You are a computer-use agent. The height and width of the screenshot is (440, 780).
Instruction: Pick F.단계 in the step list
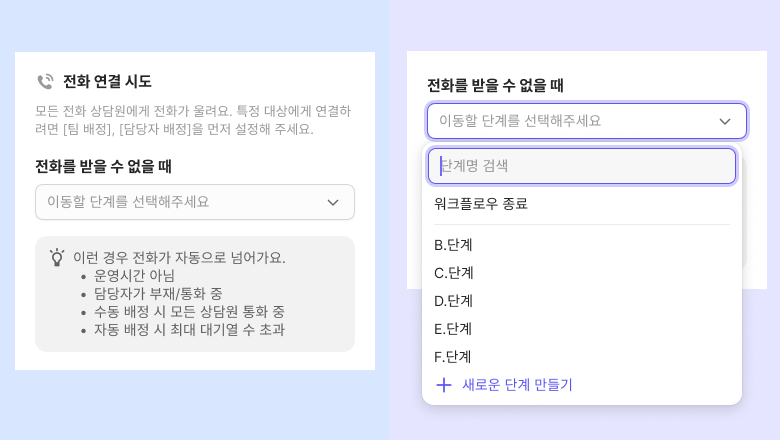453,357
